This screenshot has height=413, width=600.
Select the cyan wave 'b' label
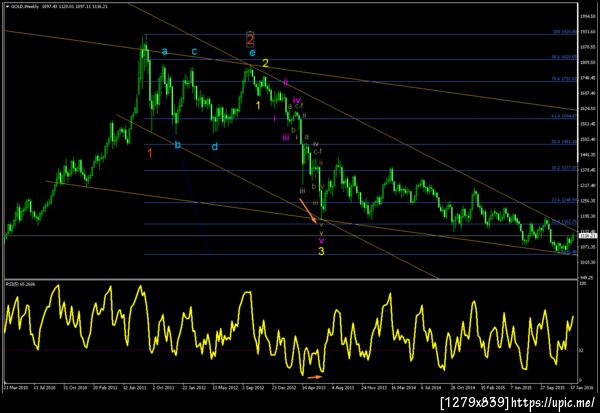[178, 145]
